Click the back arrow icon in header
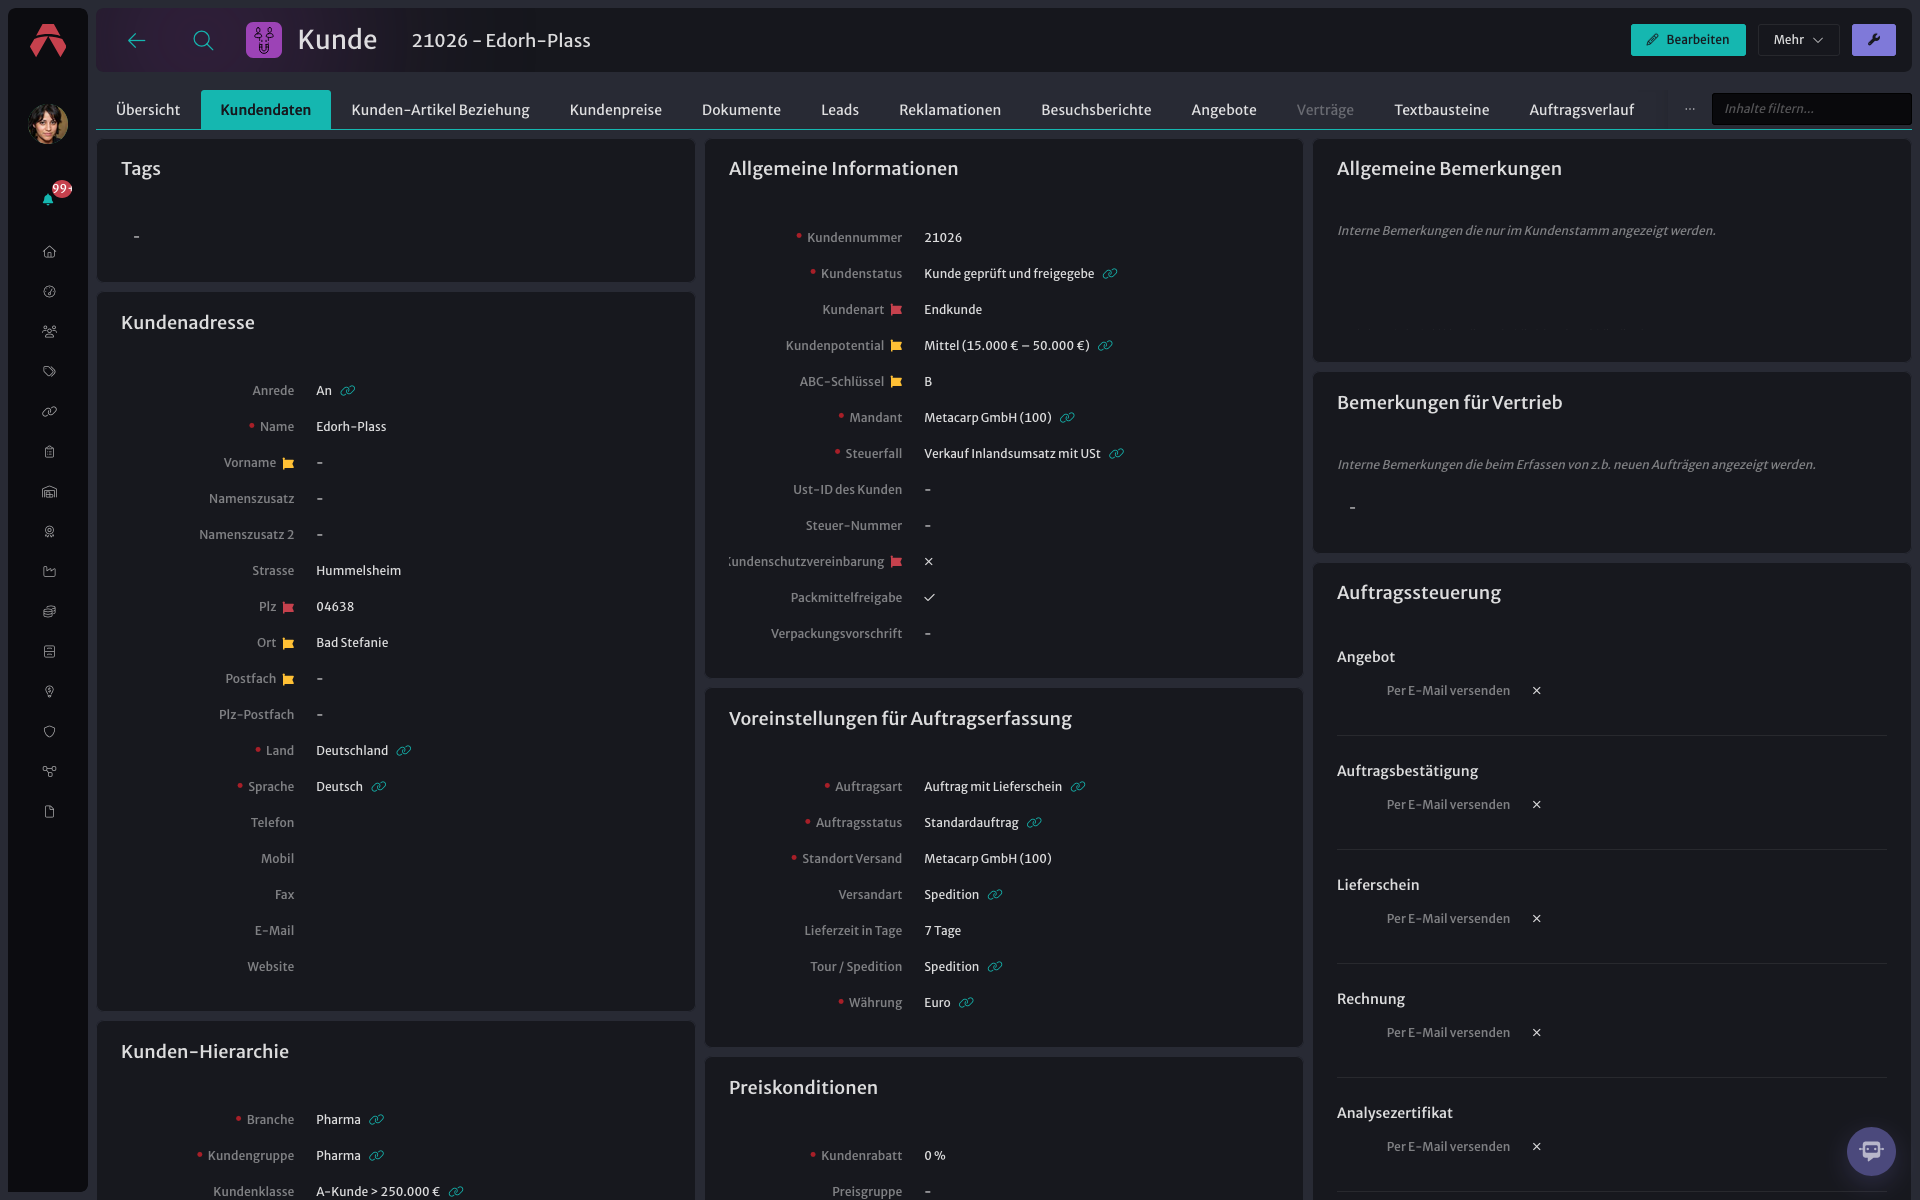1920x1200 pixels. (137, 40)
